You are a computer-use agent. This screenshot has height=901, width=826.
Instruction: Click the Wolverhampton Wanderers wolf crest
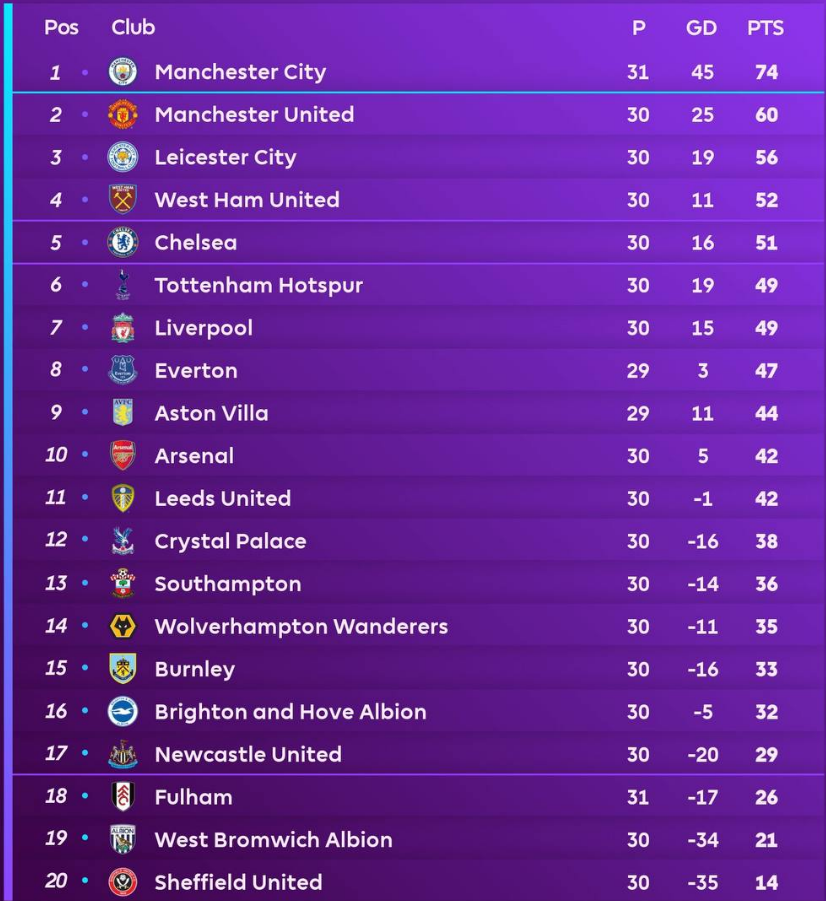click(122, 627)
